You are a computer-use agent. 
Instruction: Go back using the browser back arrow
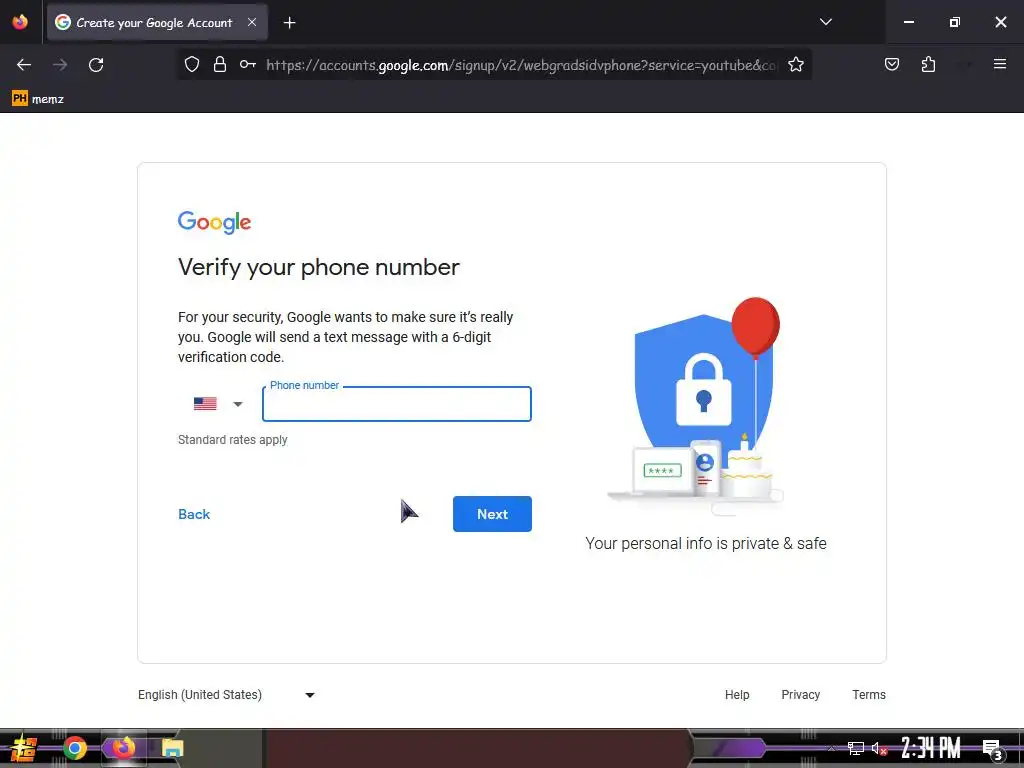tap(24, 65)
